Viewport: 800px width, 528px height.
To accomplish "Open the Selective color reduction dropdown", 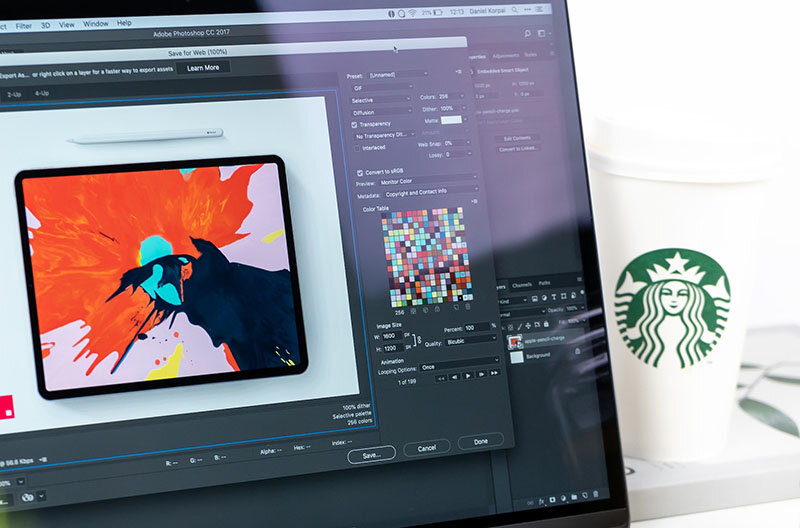I will [x=381, y=100].
